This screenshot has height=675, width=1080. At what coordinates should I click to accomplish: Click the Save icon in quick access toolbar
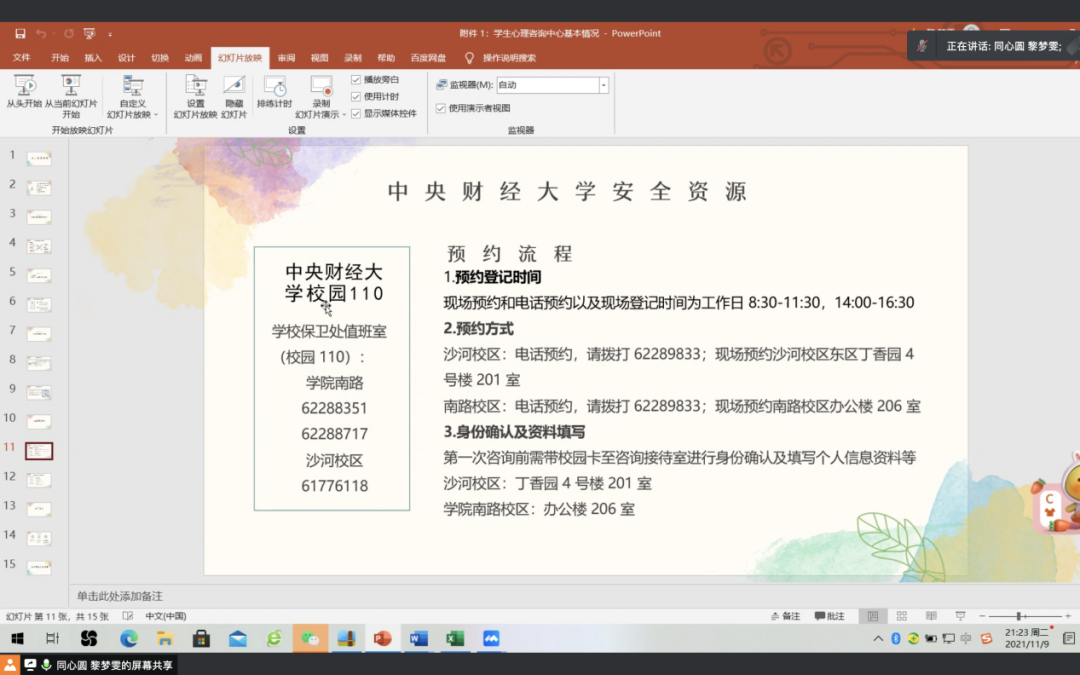(20, 33)
